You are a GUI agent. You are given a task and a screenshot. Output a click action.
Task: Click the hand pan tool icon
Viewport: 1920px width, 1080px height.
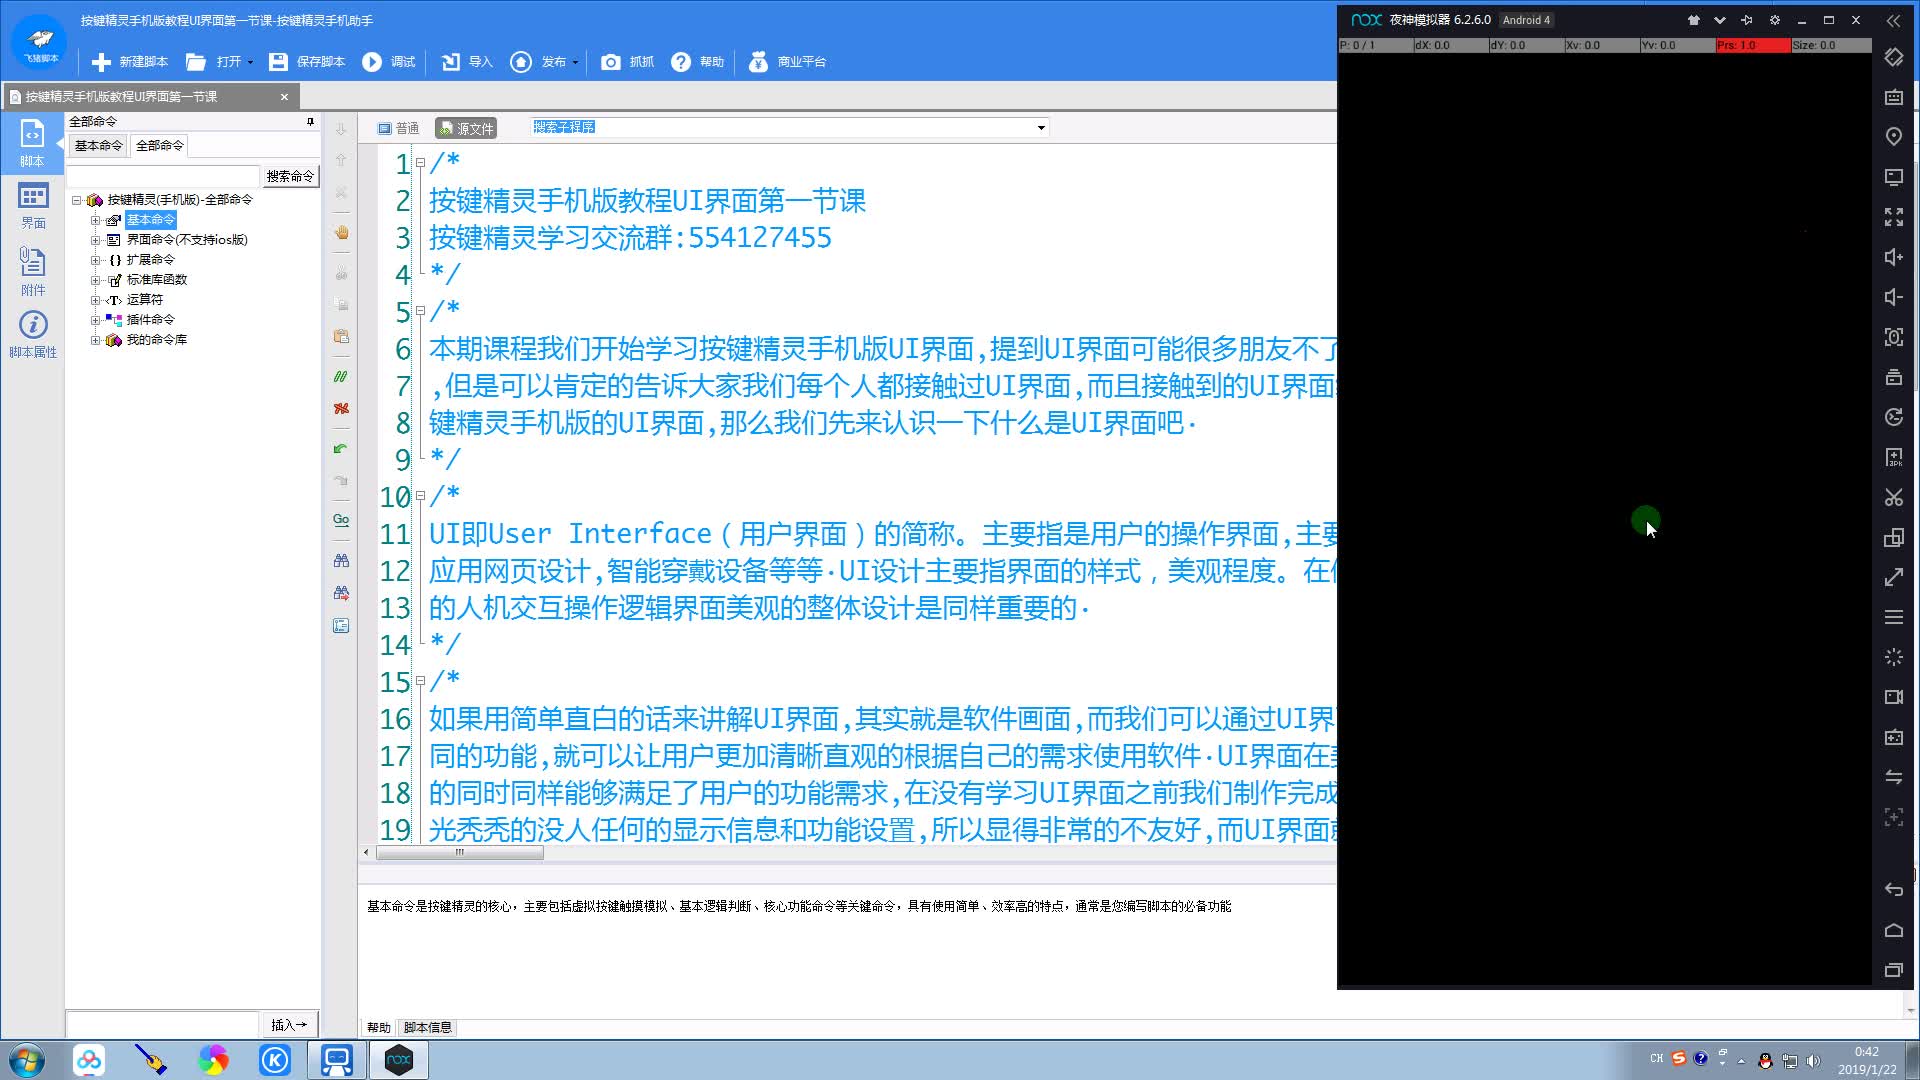click(x=341, y=232)
